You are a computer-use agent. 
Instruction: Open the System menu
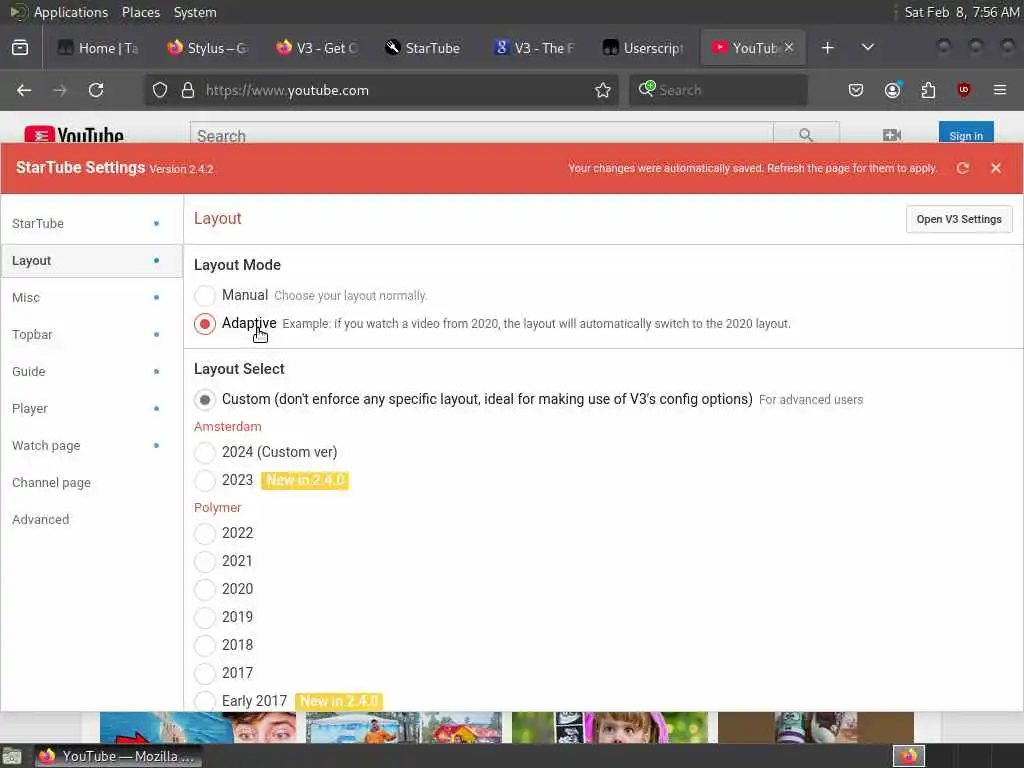pos(195,12)
